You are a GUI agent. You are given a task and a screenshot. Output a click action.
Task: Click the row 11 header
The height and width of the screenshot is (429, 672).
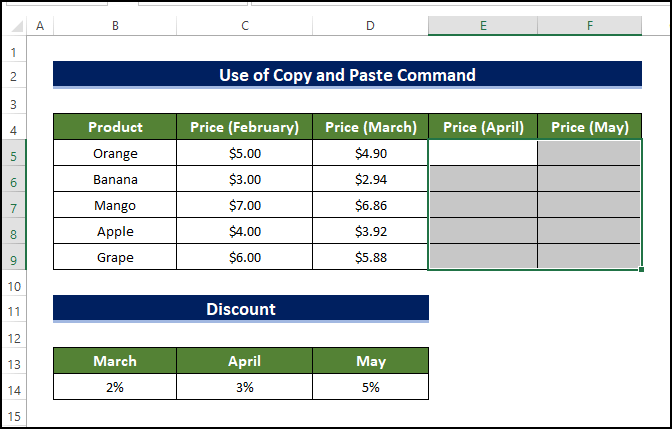13,310
